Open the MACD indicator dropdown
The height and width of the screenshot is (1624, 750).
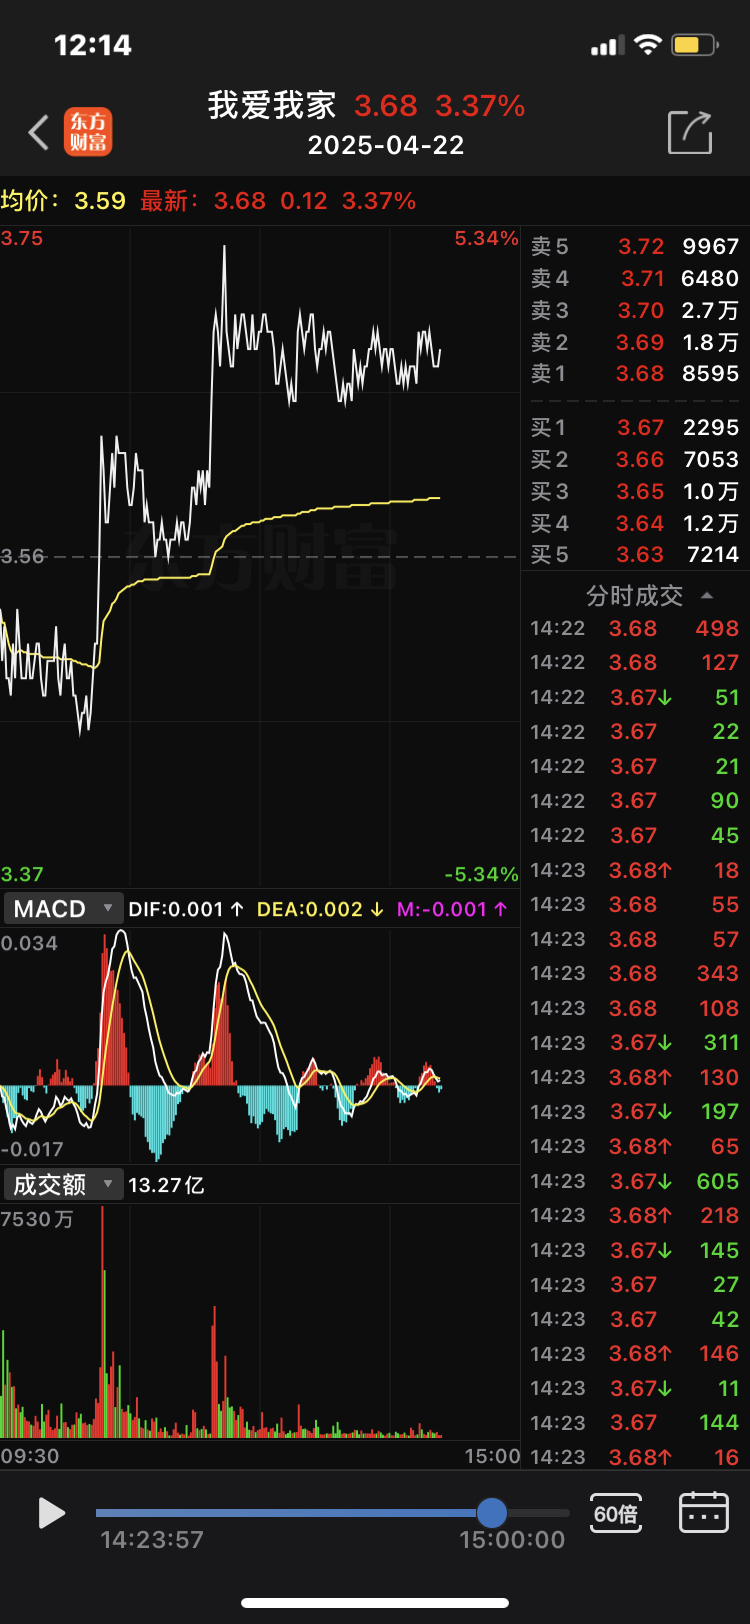pos(63,909)
